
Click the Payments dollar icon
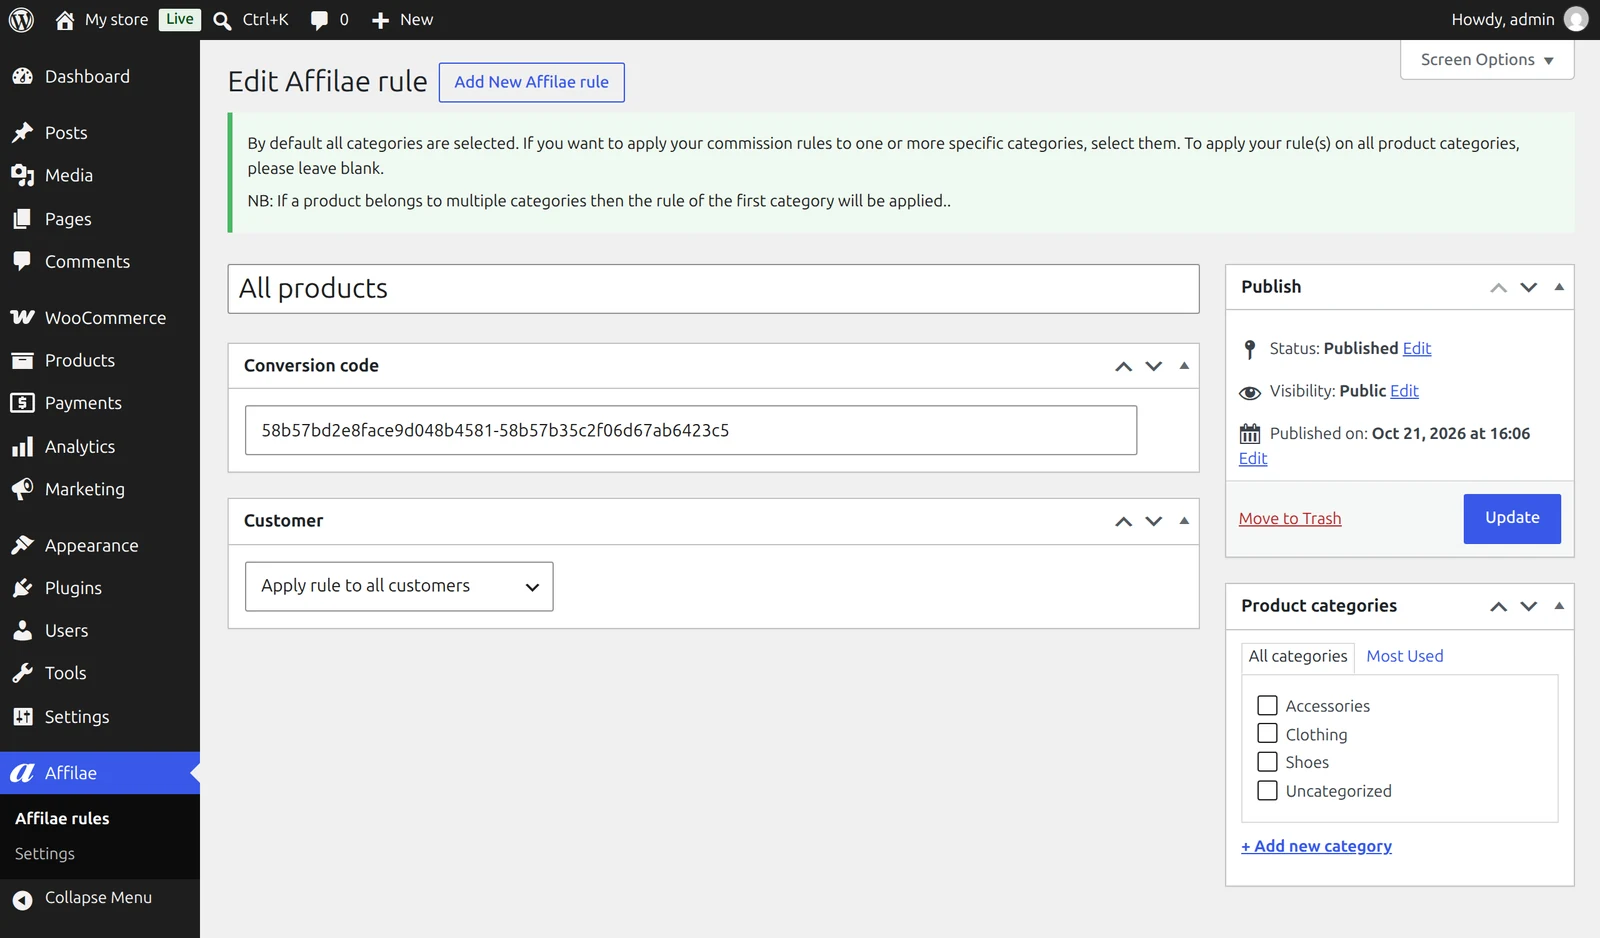tap(22, 403)
